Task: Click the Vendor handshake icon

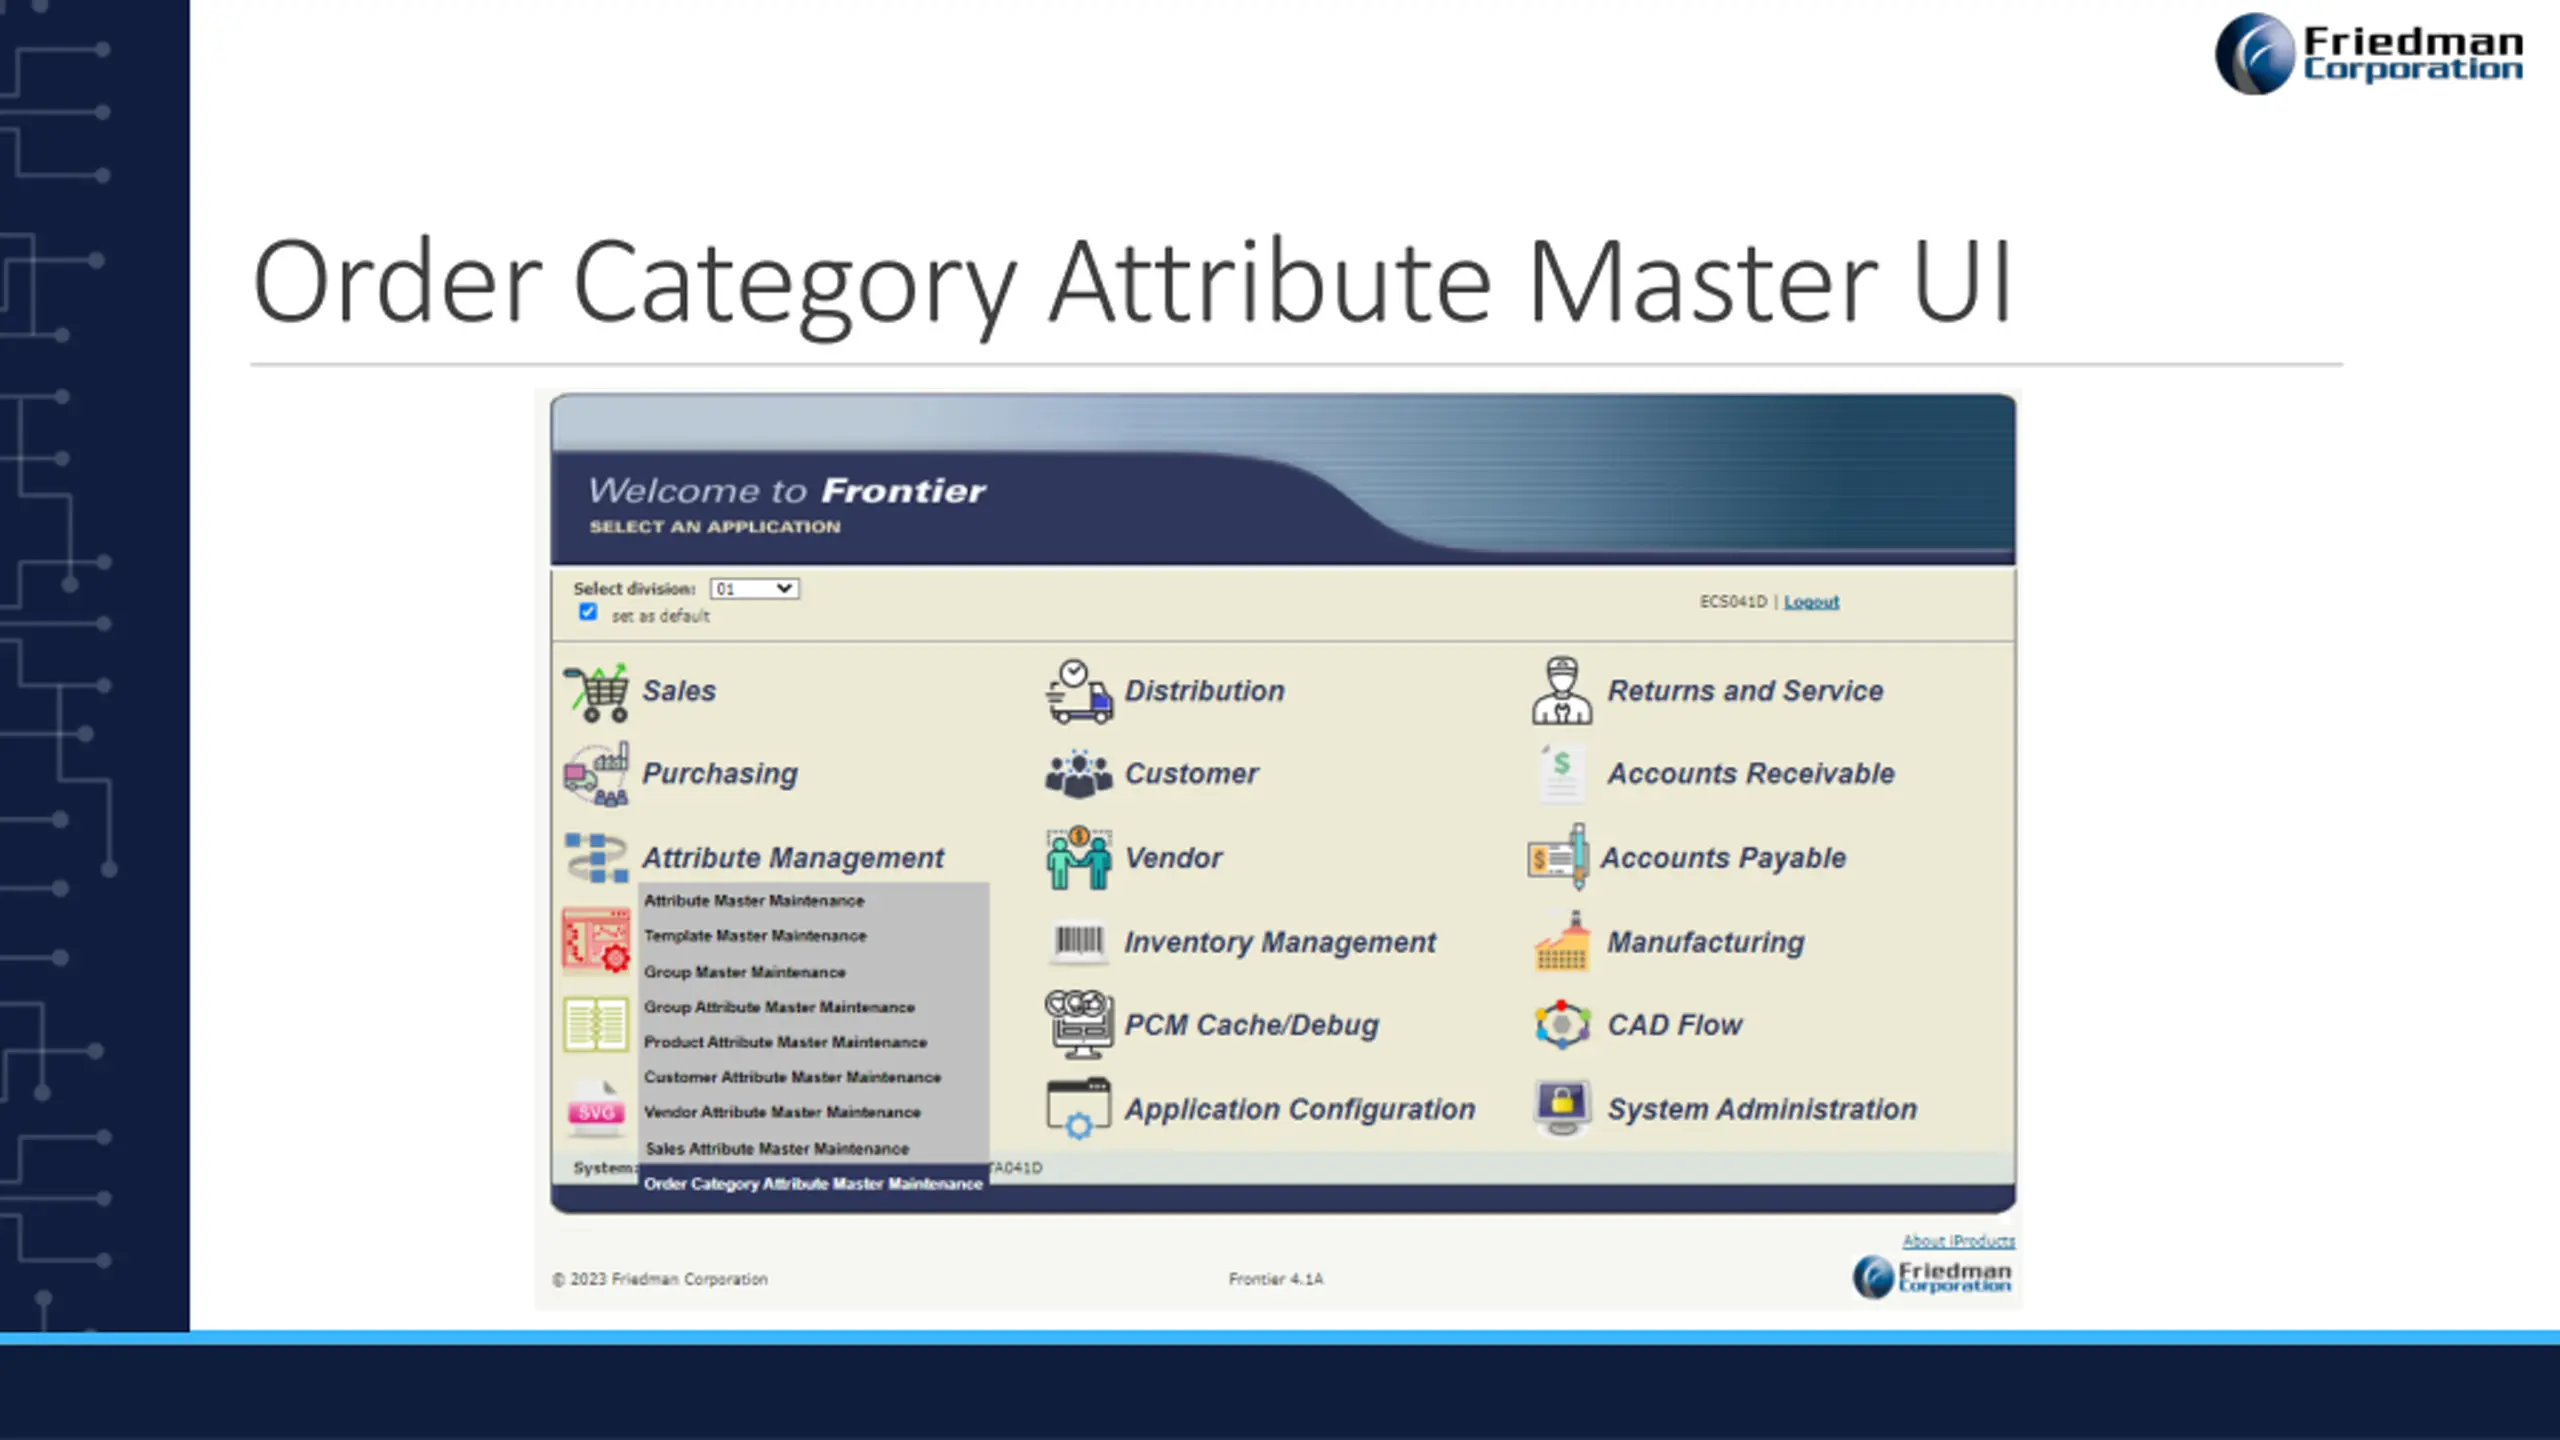Action: (1078, 858)
